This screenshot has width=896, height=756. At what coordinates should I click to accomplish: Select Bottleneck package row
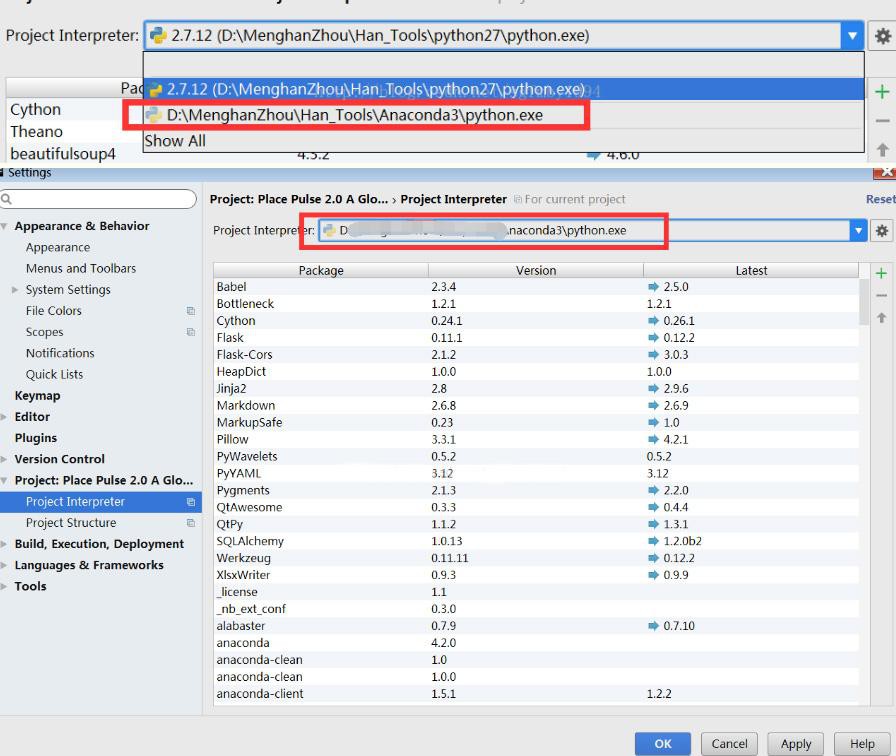[x=536, y=304]
